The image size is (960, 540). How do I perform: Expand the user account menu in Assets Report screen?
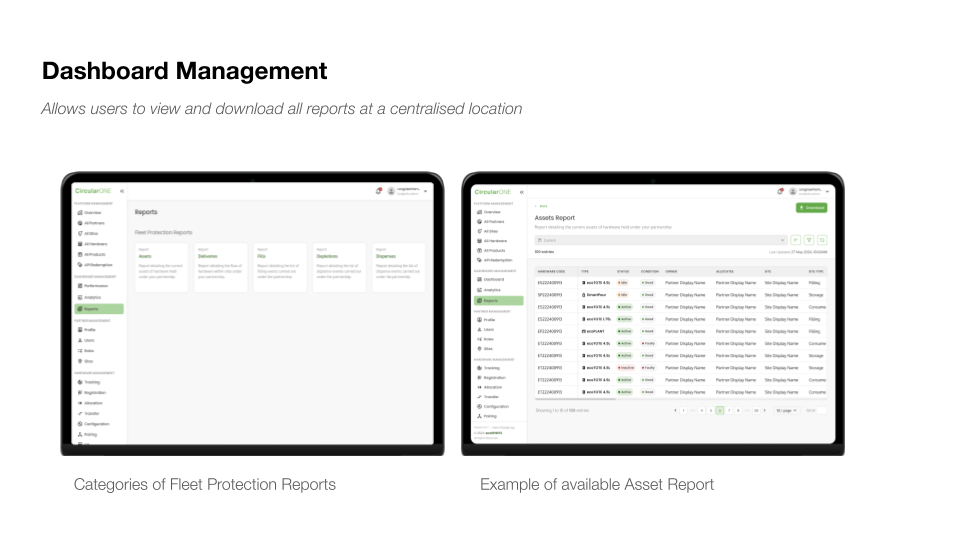(x=827, y=192)
